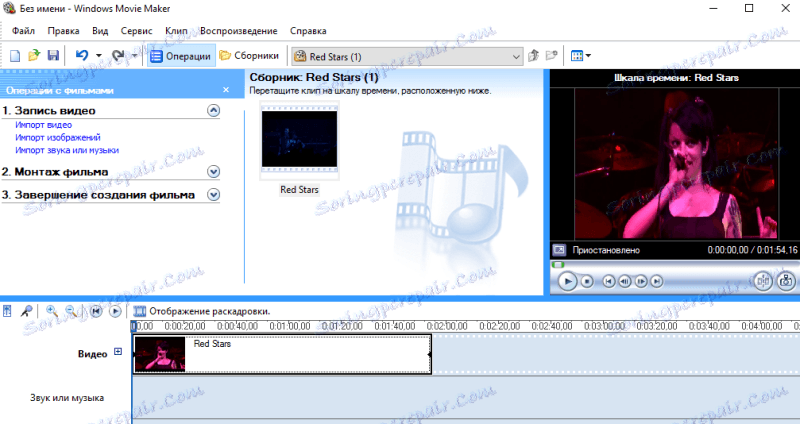800x424 pixels.
Task: Zoom in on the timeline
Action: coord(52,311)
